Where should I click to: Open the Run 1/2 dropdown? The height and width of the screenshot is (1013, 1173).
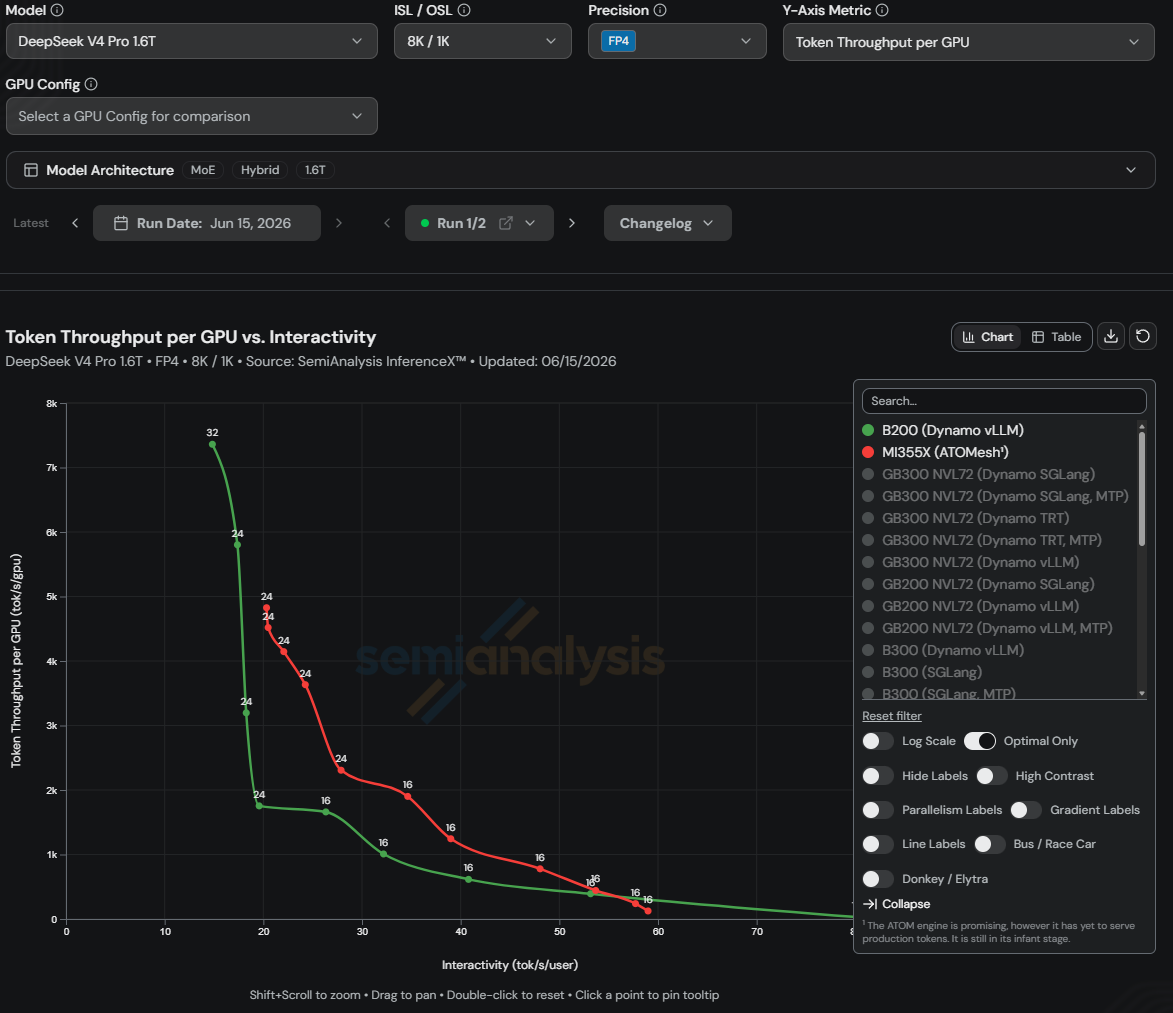click(x=479, y=224)
